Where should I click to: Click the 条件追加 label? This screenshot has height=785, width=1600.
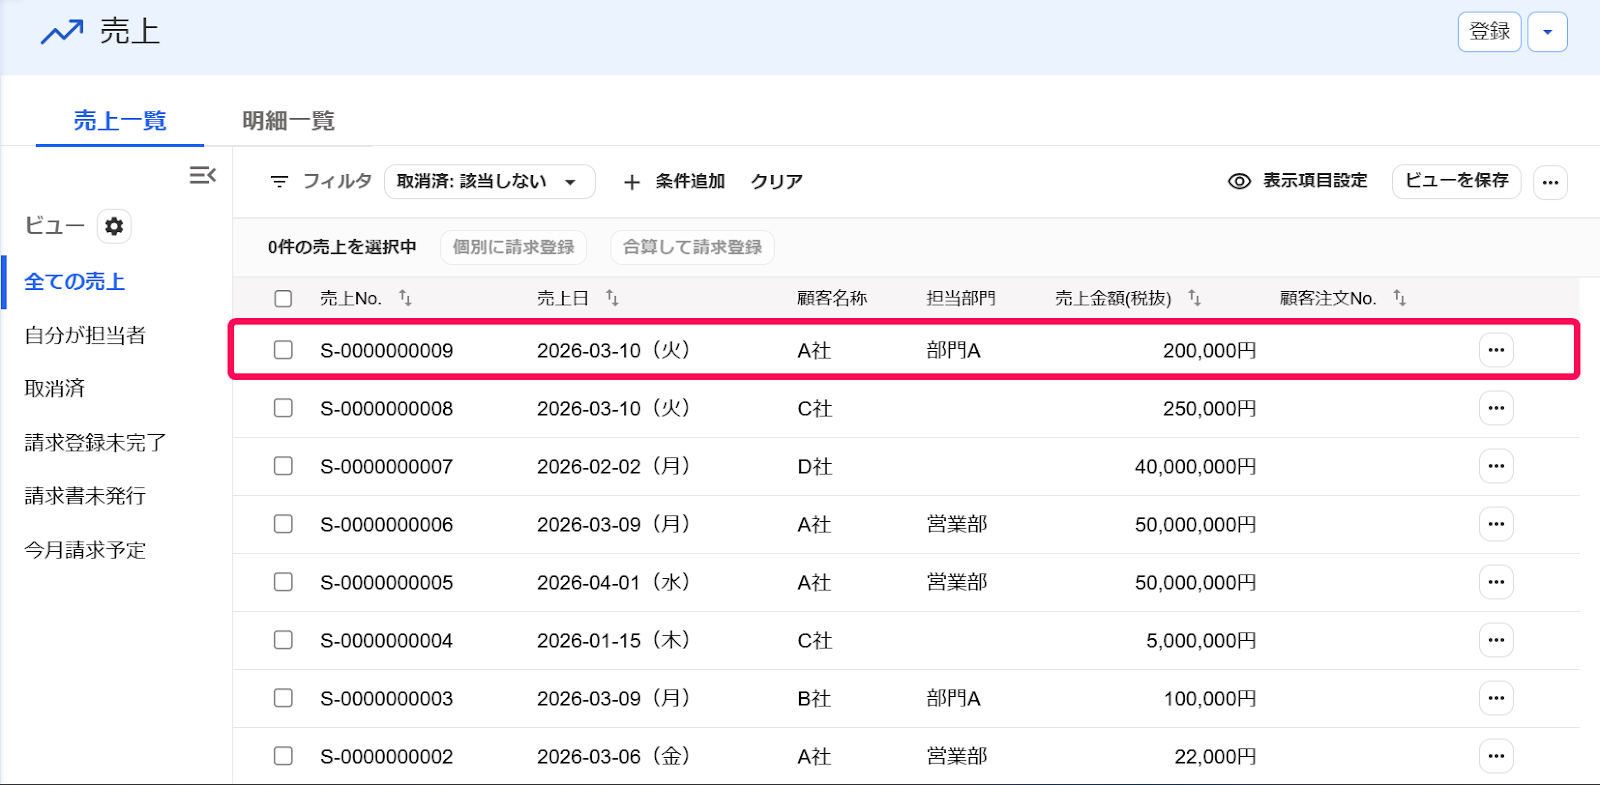click(690, 181)
